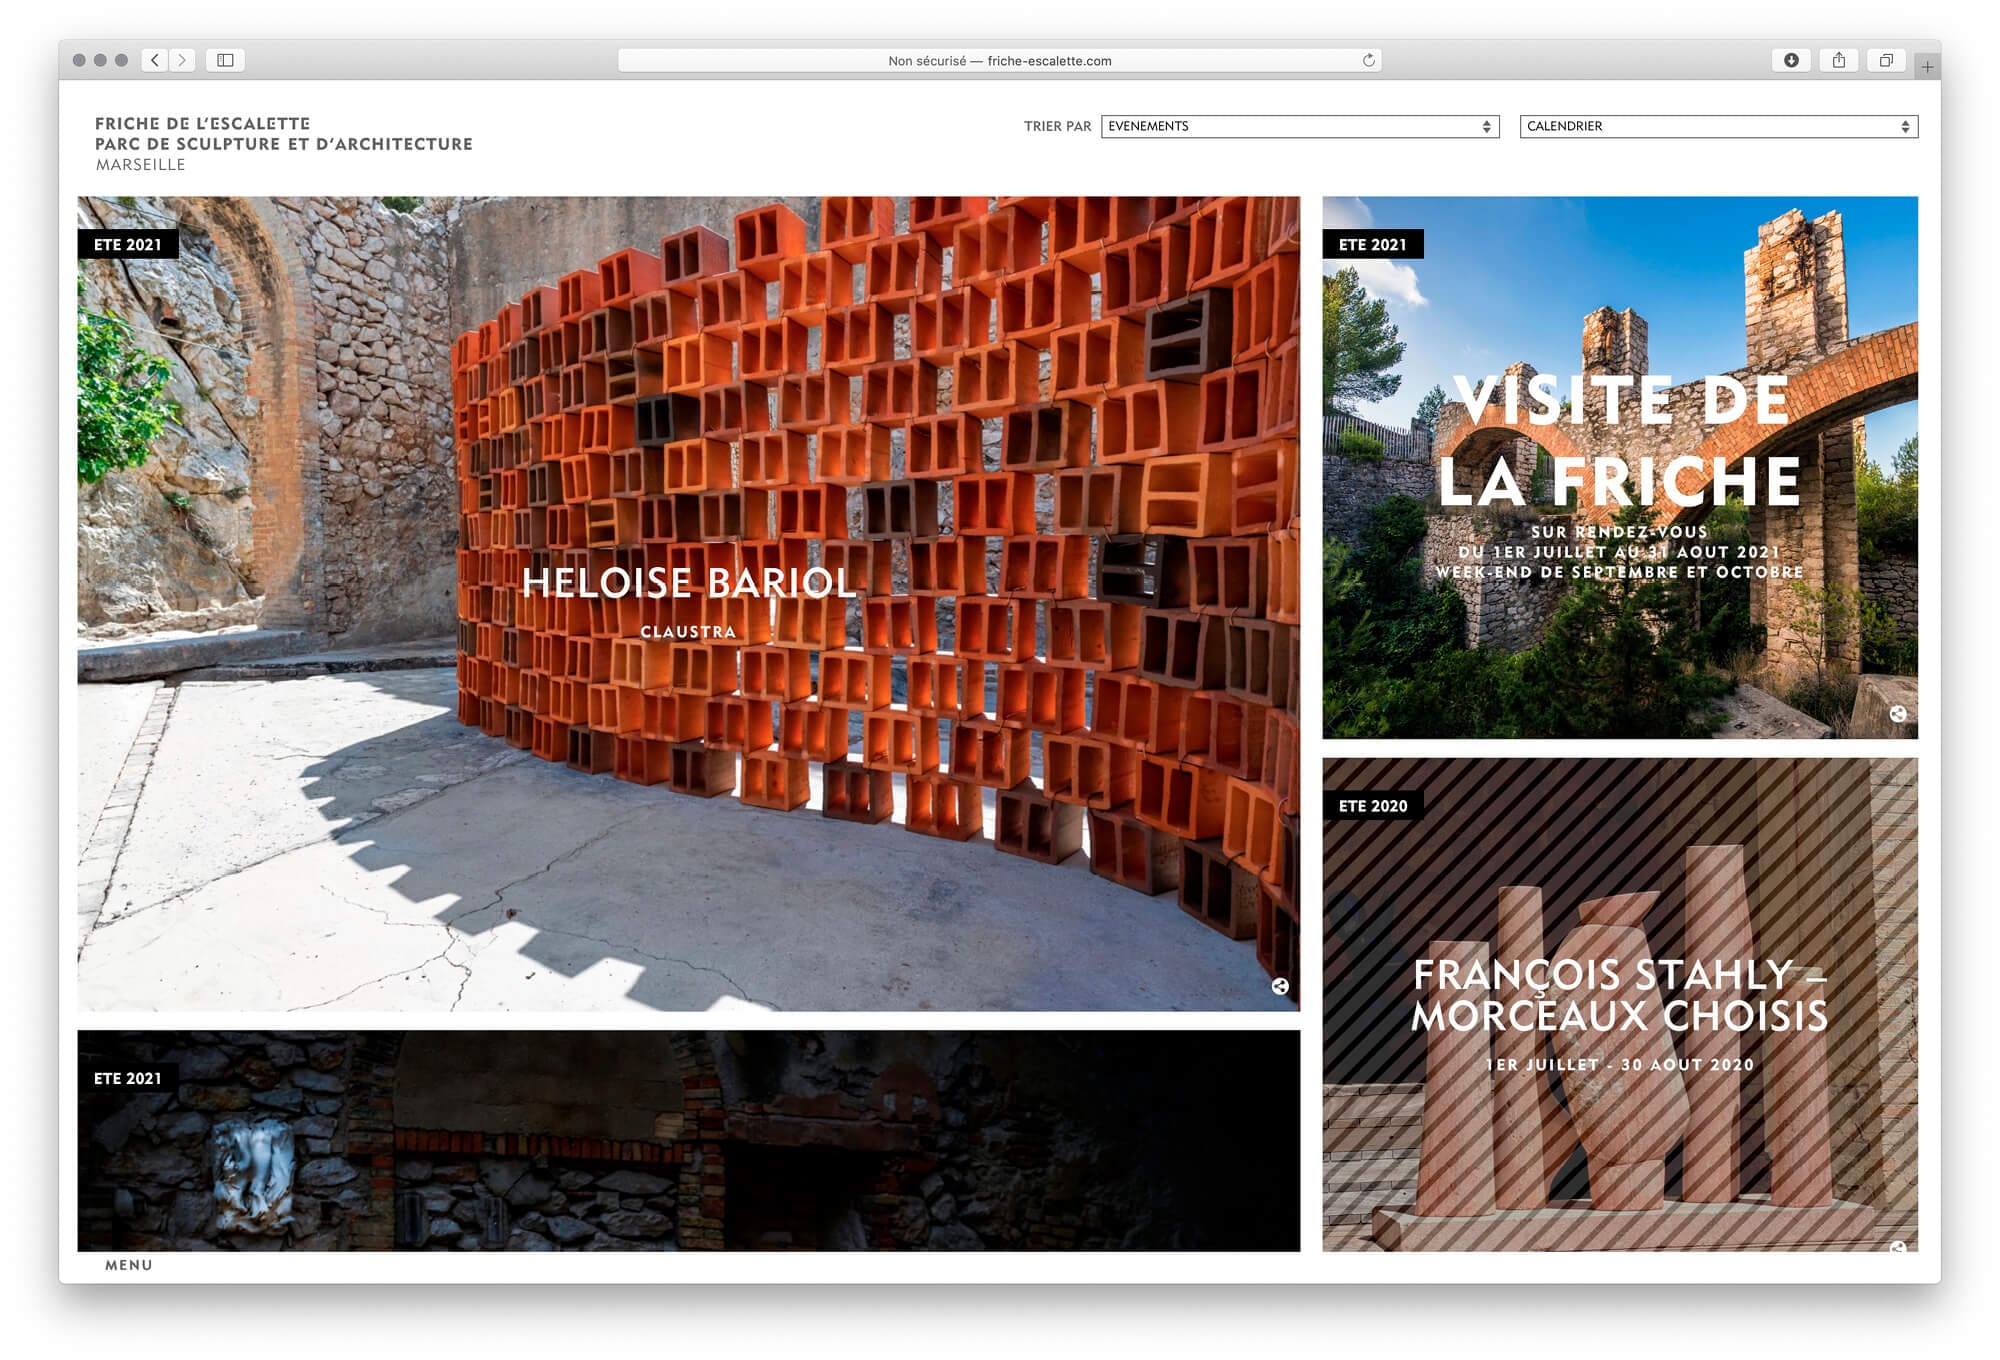Share the Visite de la Friche card
Viewport: 2000px width, 1360px height.
tap(1897, 714)
